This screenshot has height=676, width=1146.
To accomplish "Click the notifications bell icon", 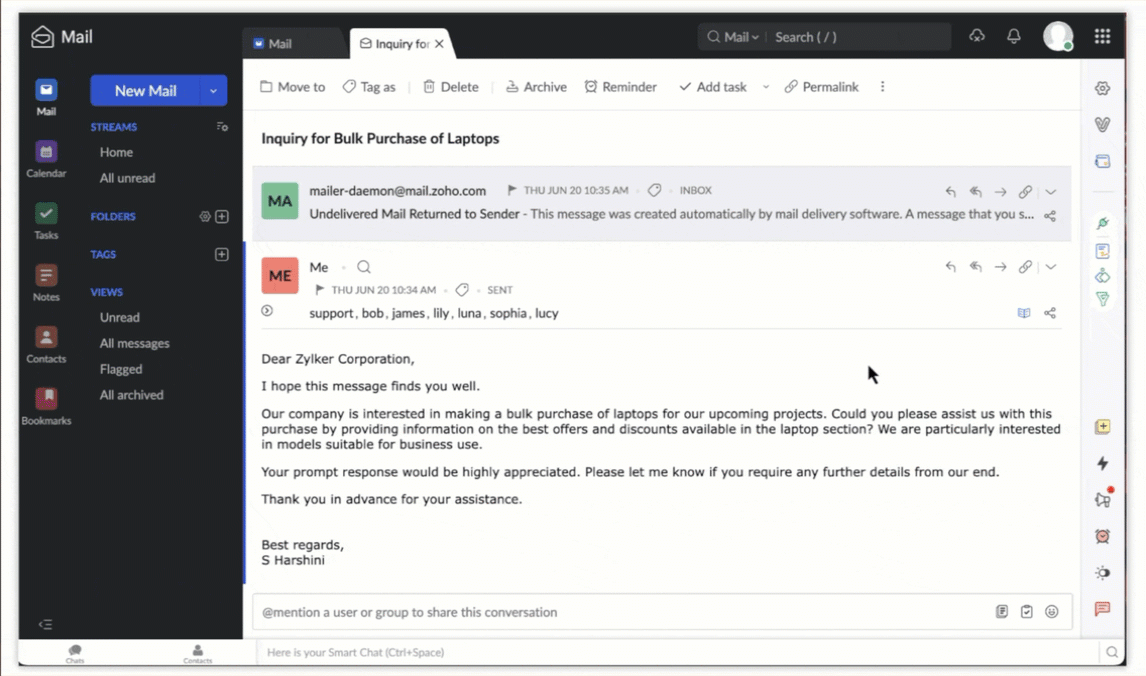I will click(x=1014, y=37).
